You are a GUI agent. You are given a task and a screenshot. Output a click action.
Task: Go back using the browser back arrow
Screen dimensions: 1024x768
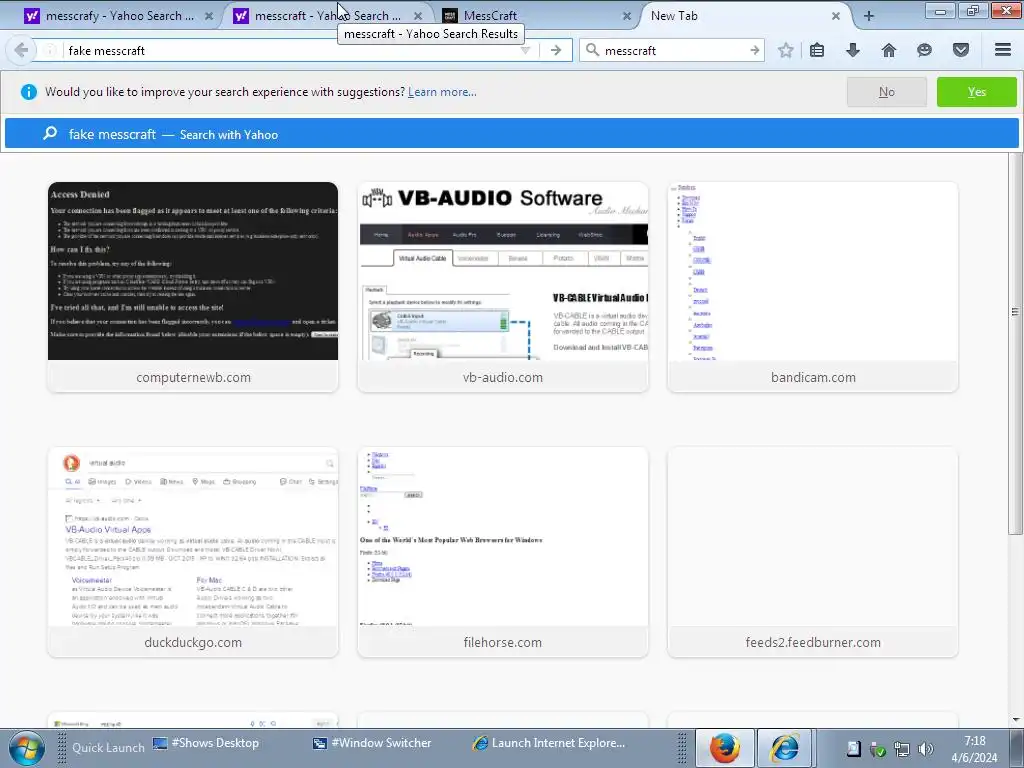(x=21, y=50)
